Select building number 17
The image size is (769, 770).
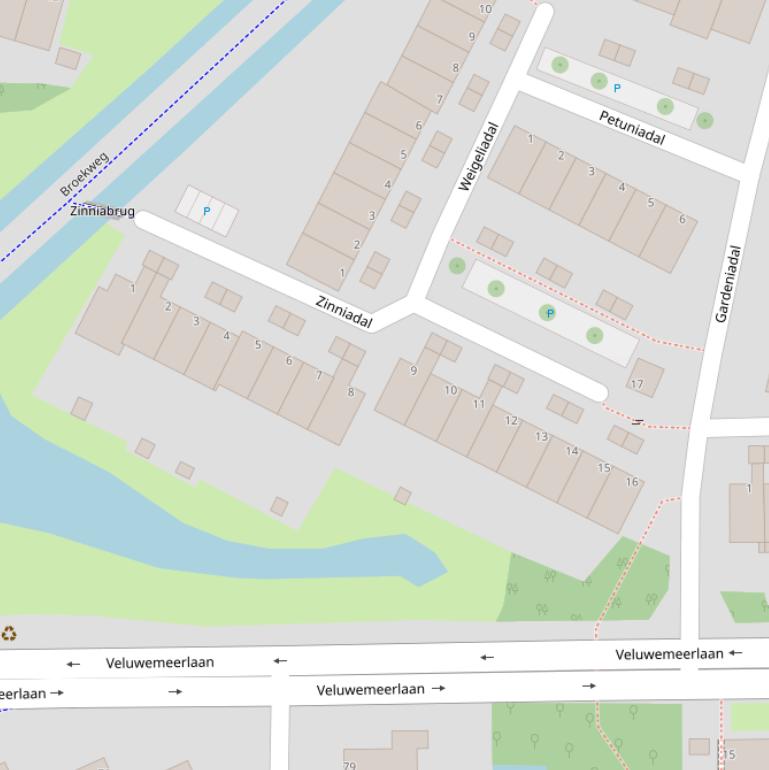pyautogui.click(x=637, y=384)
